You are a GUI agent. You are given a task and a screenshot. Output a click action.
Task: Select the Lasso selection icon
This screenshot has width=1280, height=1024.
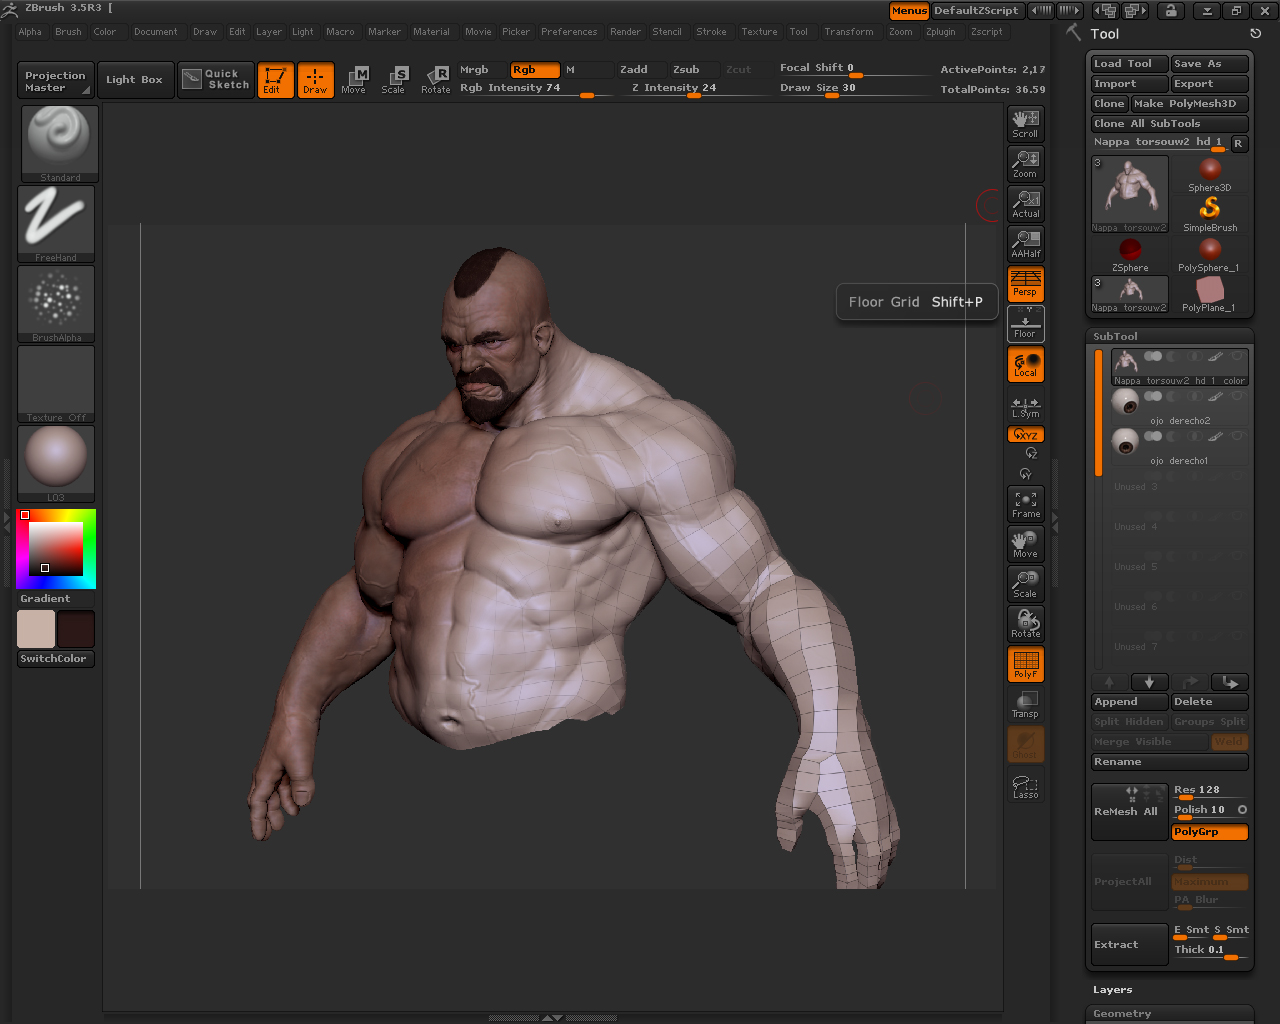point(1026,787)
